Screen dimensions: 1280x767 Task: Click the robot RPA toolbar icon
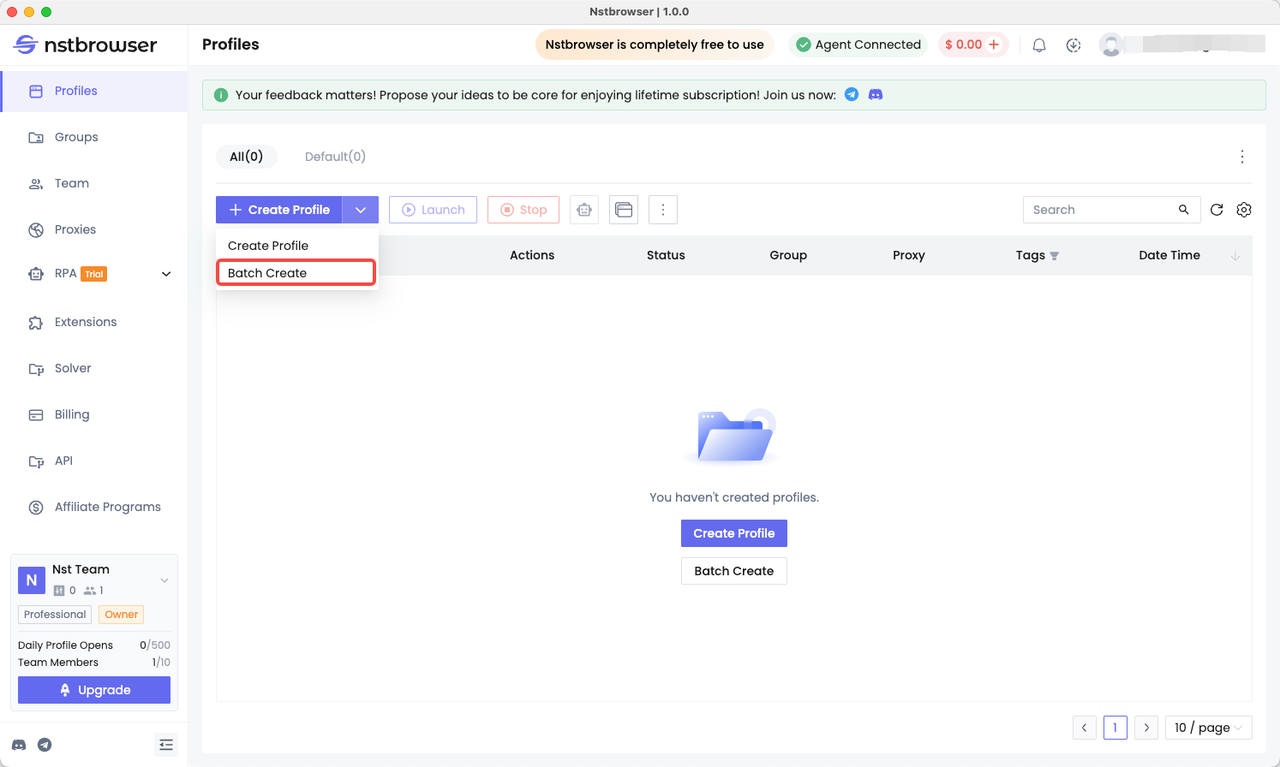(x=584, y=210)
